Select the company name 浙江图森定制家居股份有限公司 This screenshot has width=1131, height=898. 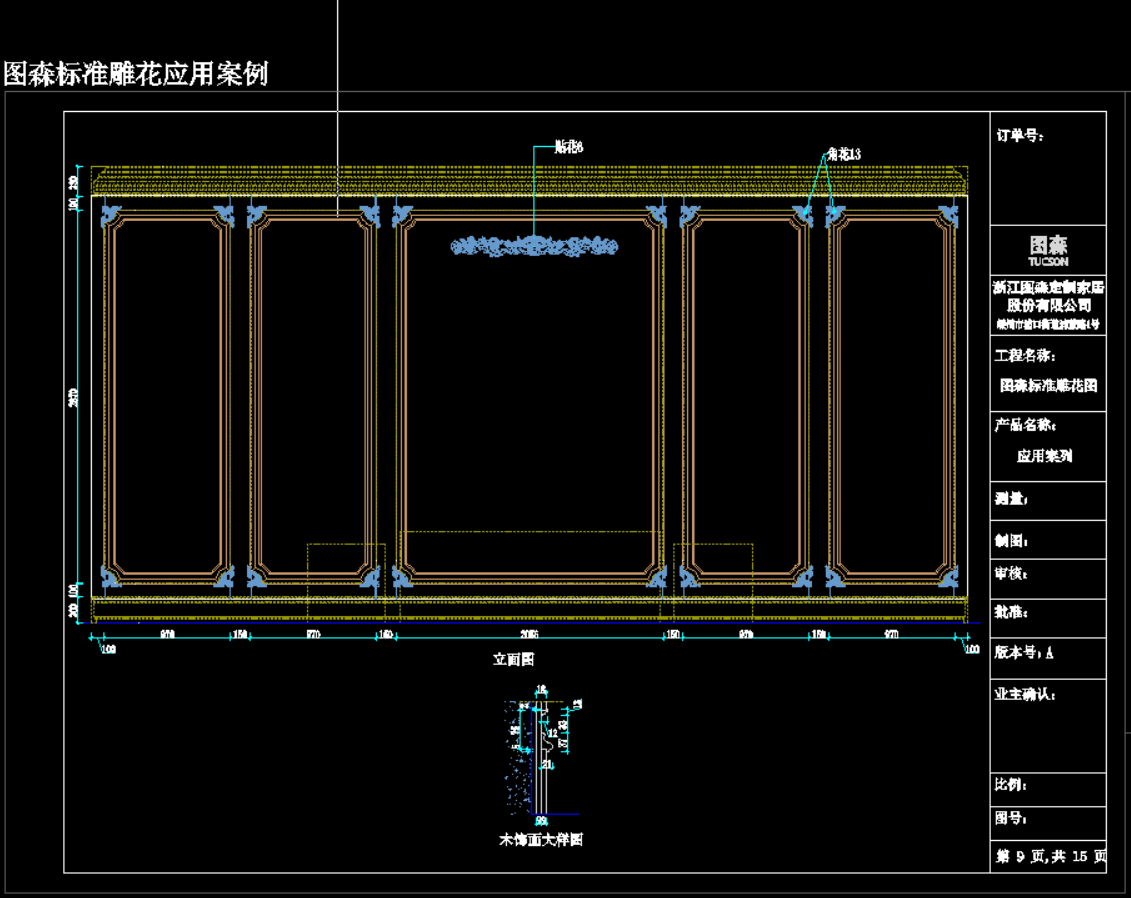click(x=1048, y=295)
